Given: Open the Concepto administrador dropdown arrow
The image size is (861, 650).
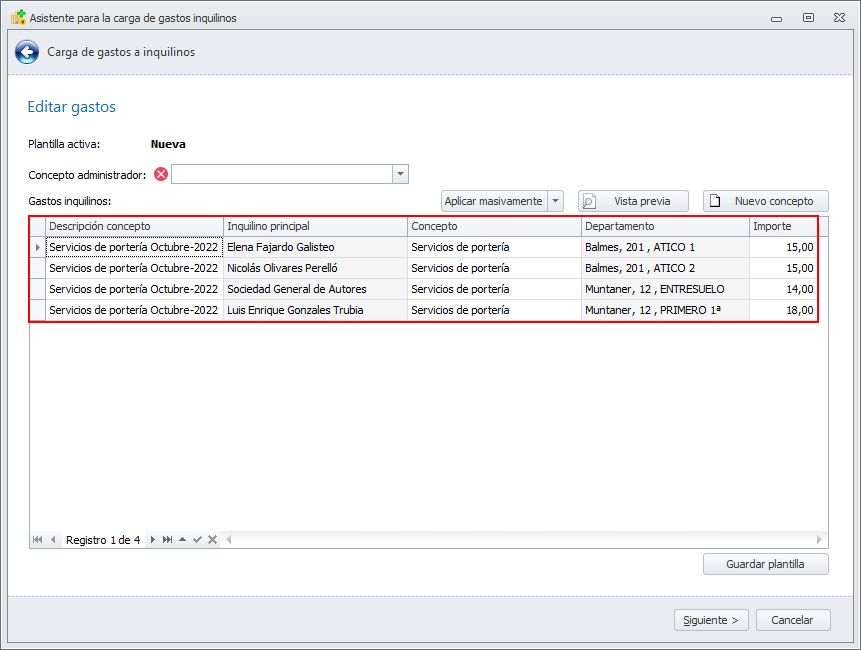Looking at the screenshot, I should coord(400,174).
